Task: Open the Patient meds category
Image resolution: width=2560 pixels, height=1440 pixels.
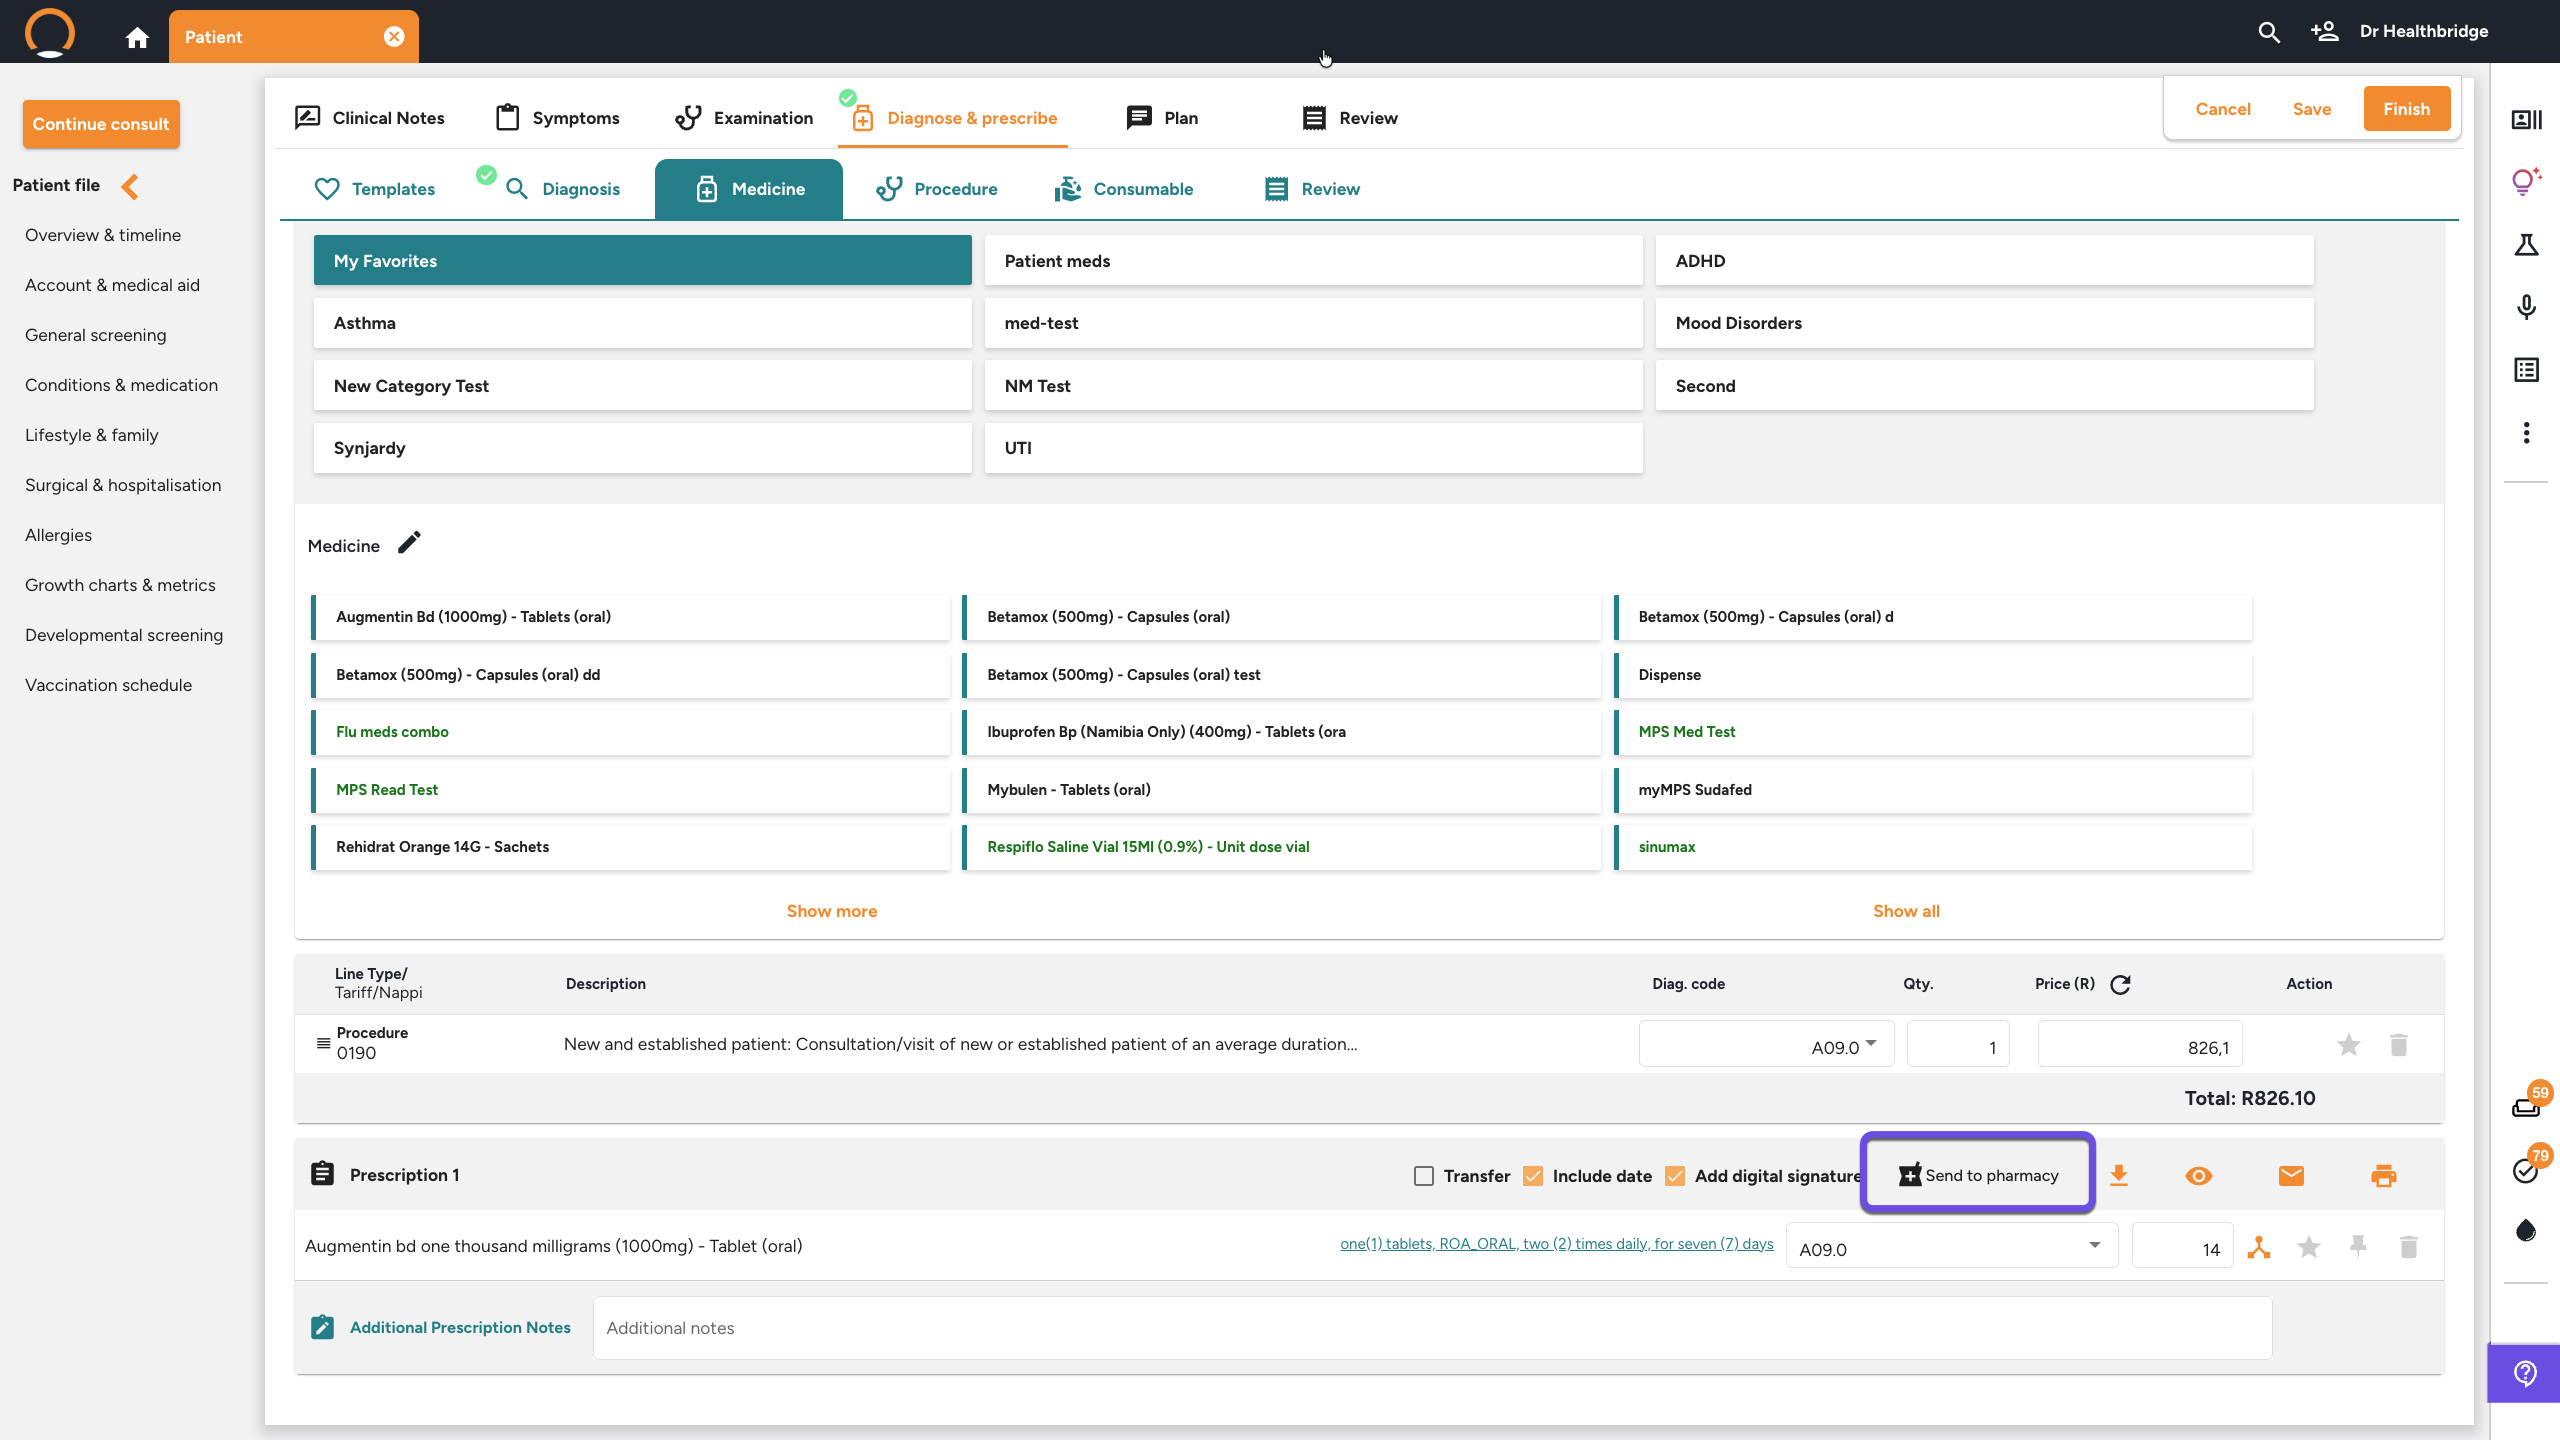Action: tap(1313, 261)
